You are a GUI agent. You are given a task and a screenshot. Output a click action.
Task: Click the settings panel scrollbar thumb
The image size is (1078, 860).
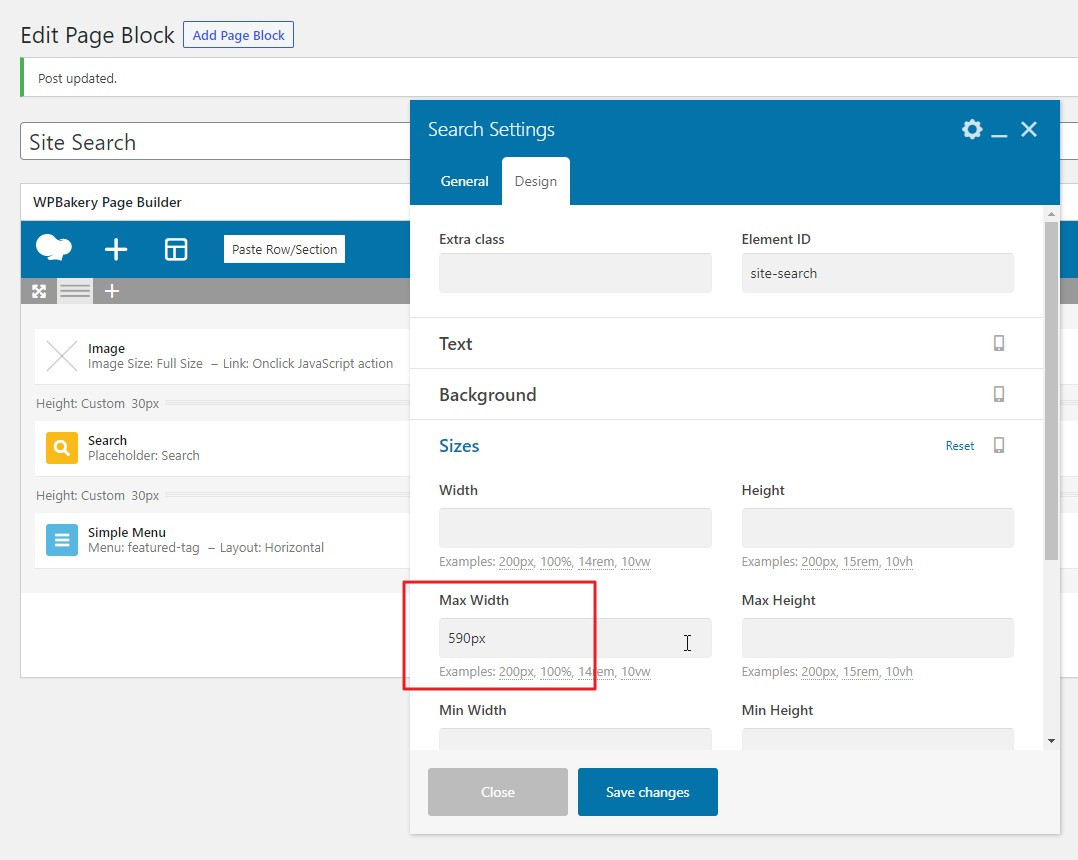click(x=1051, y=390)
